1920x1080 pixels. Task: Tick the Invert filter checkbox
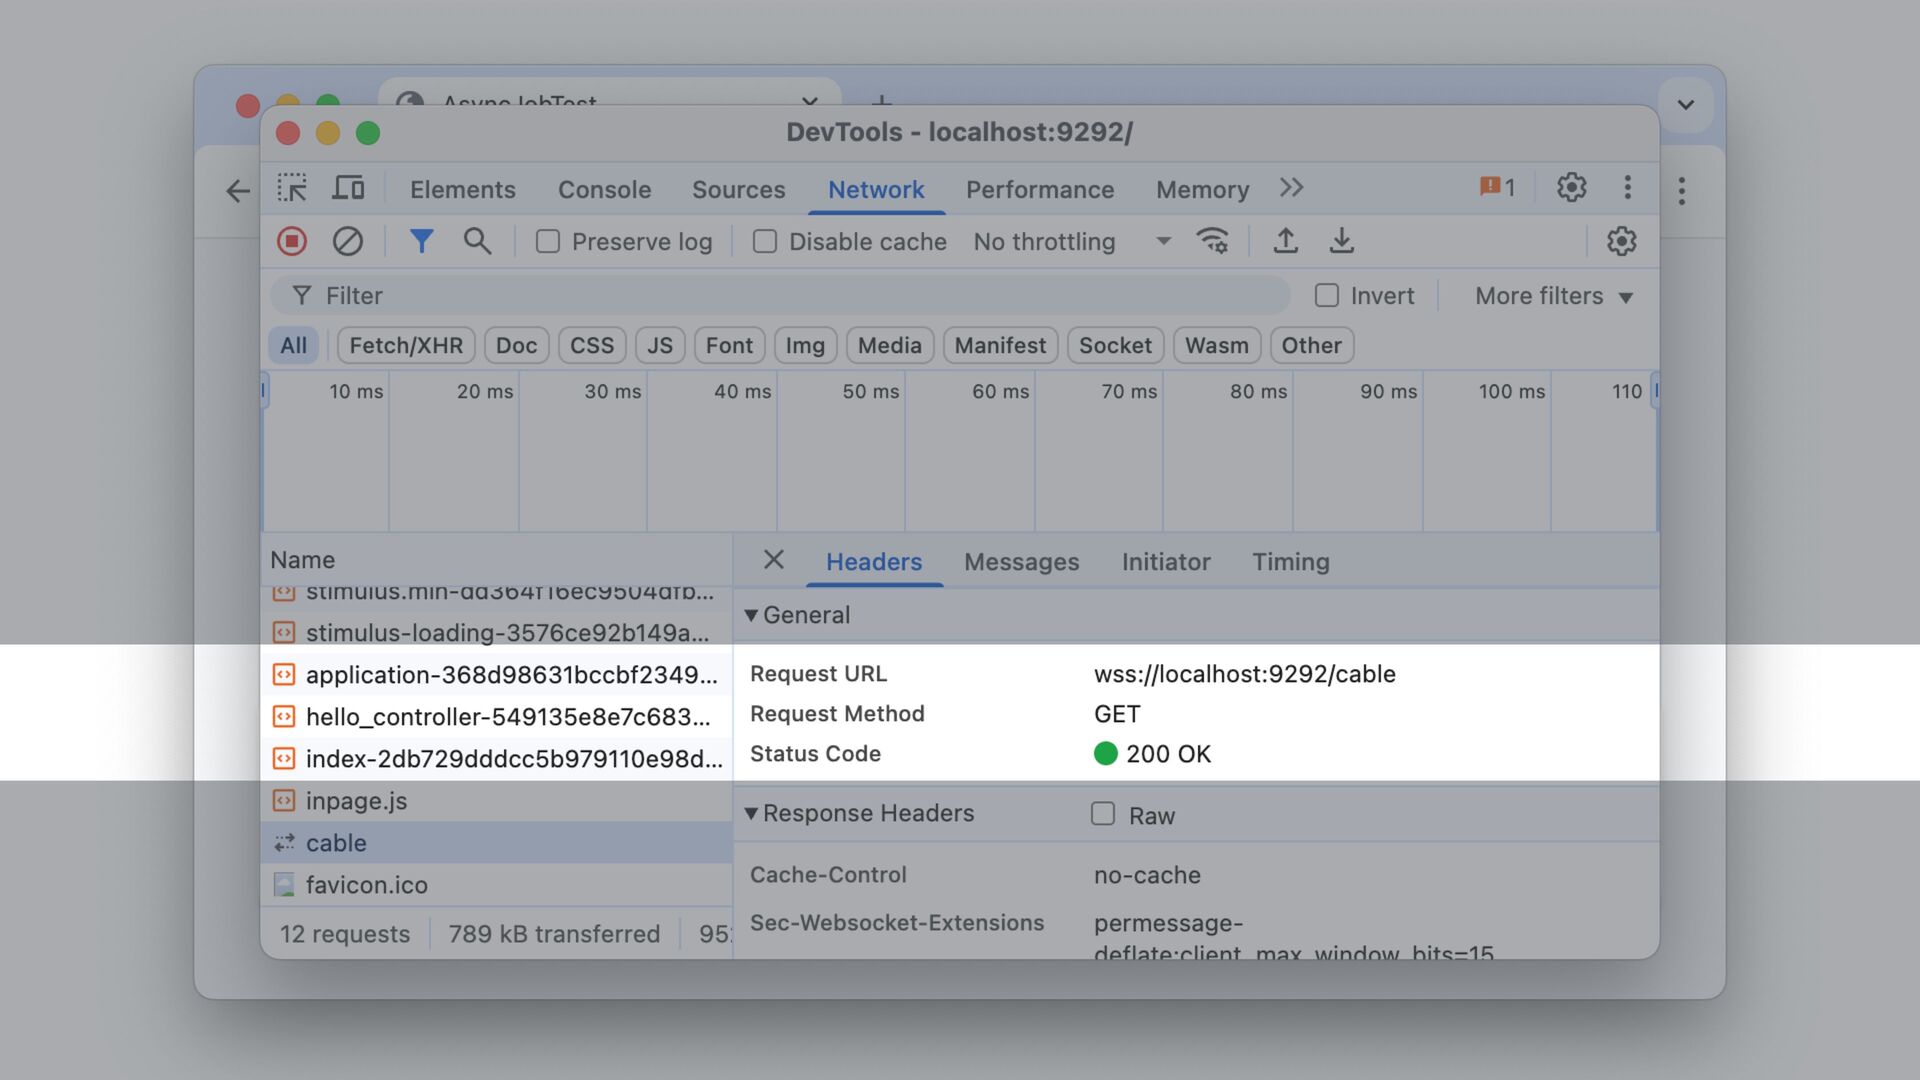[x=1327, y=295]
